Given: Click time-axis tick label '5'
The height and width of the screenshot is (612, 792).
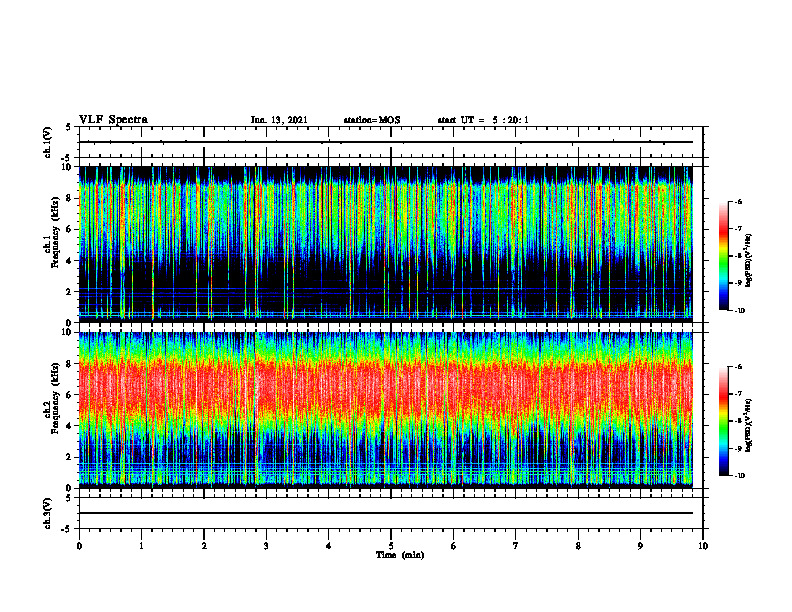Looking at the screenshot, I should pos(391,546).
